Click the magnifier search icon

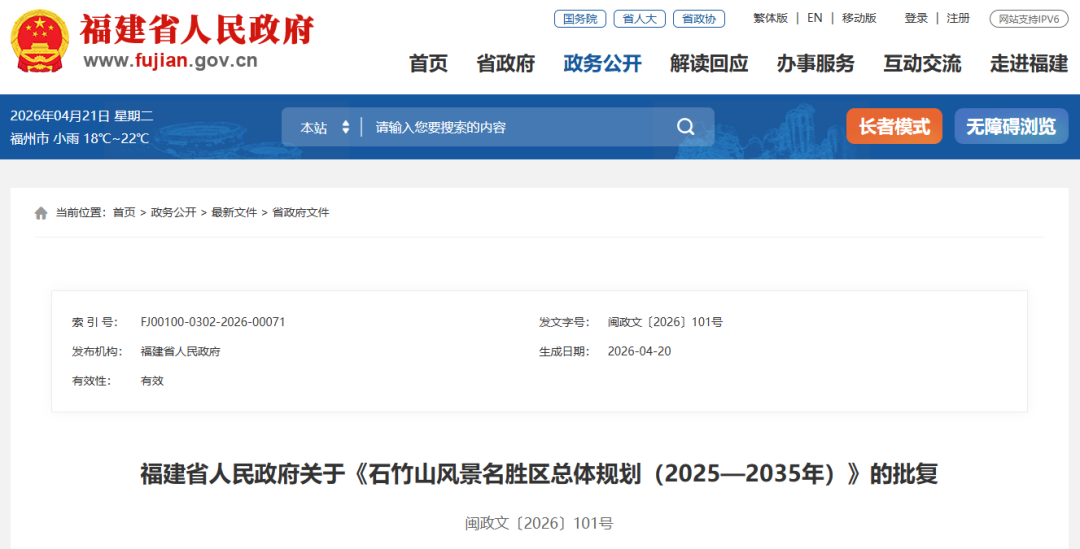pos(685,127)
